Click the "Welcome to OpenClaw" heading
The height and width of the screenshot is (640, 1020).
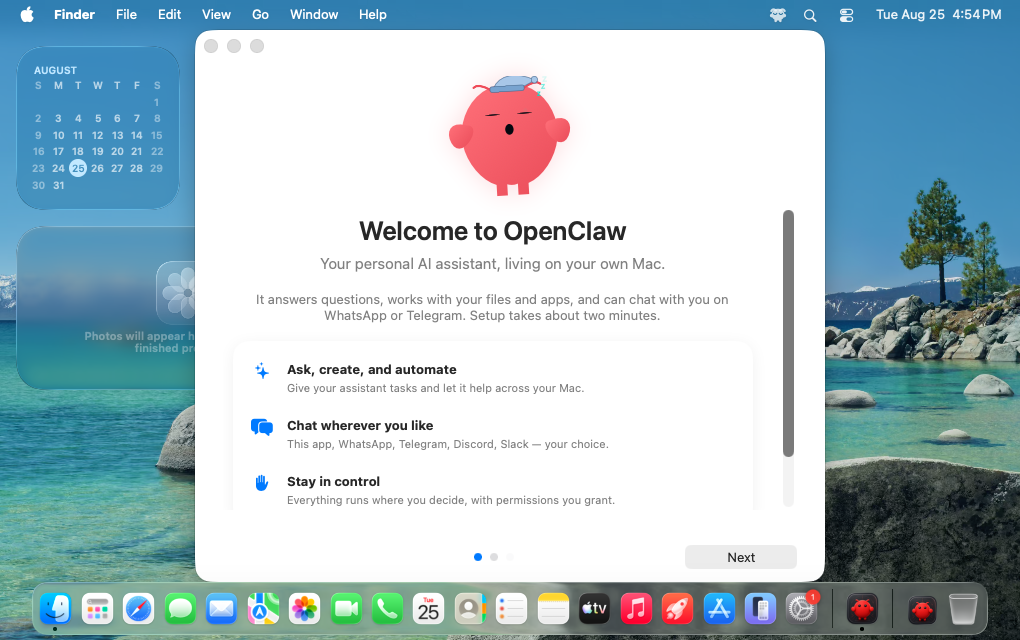[492, 231]
